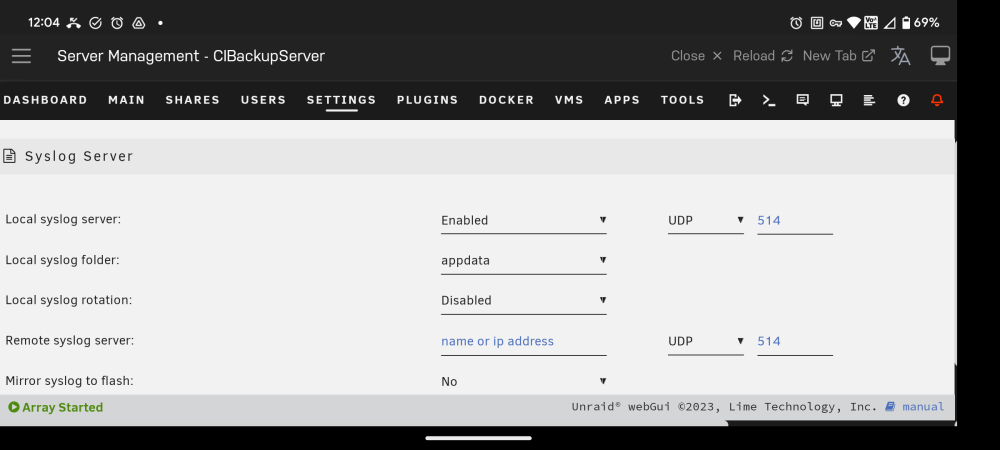This screenshot has height=450, width=1000.
Task: Open the hamburger navigation menu
Action: tap(21, 56)
